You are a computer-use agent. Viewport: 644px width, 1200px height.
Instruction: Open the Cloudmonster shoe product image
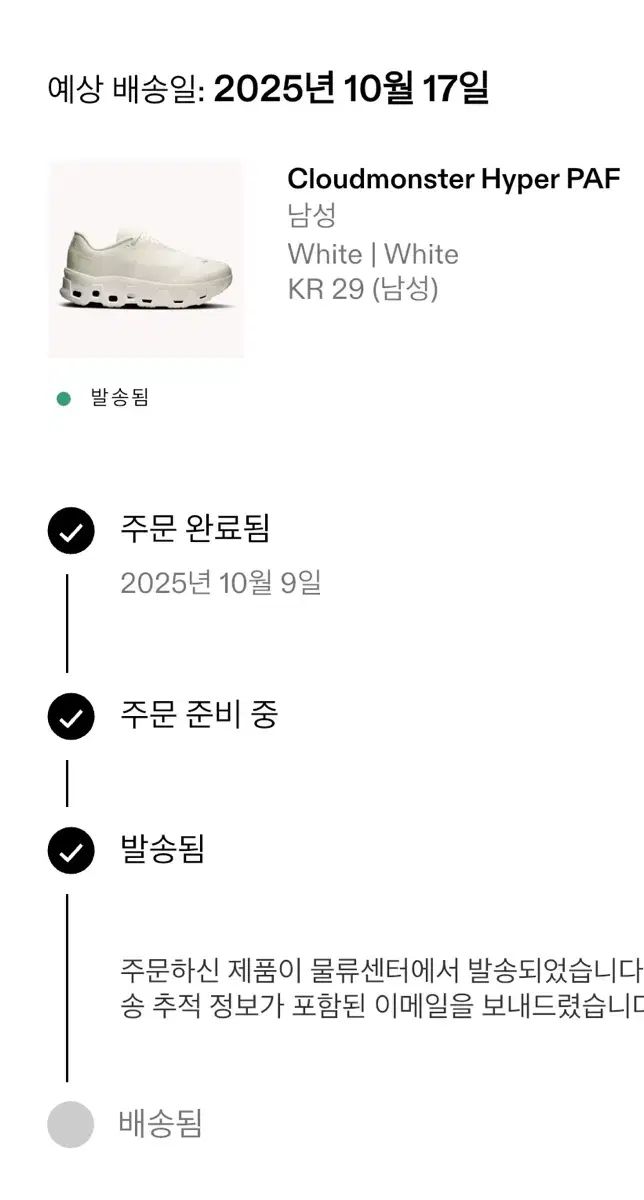point(146,259)
